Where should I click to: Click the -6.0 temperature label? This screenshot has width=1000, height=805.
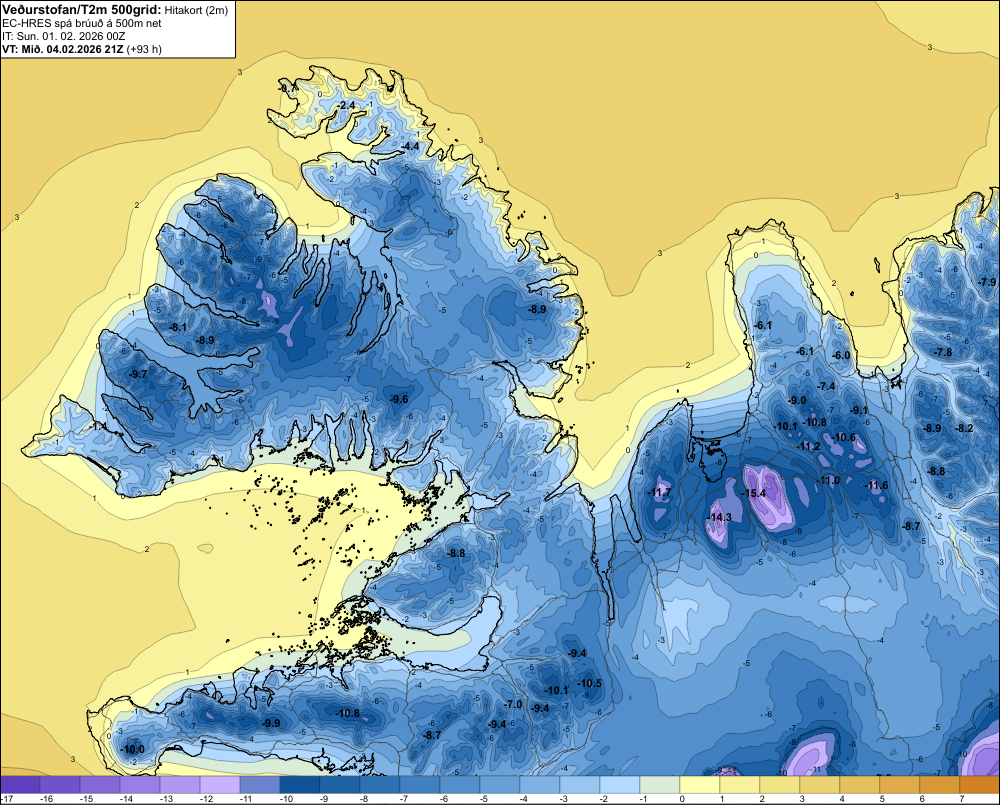[x=841, y=355]
